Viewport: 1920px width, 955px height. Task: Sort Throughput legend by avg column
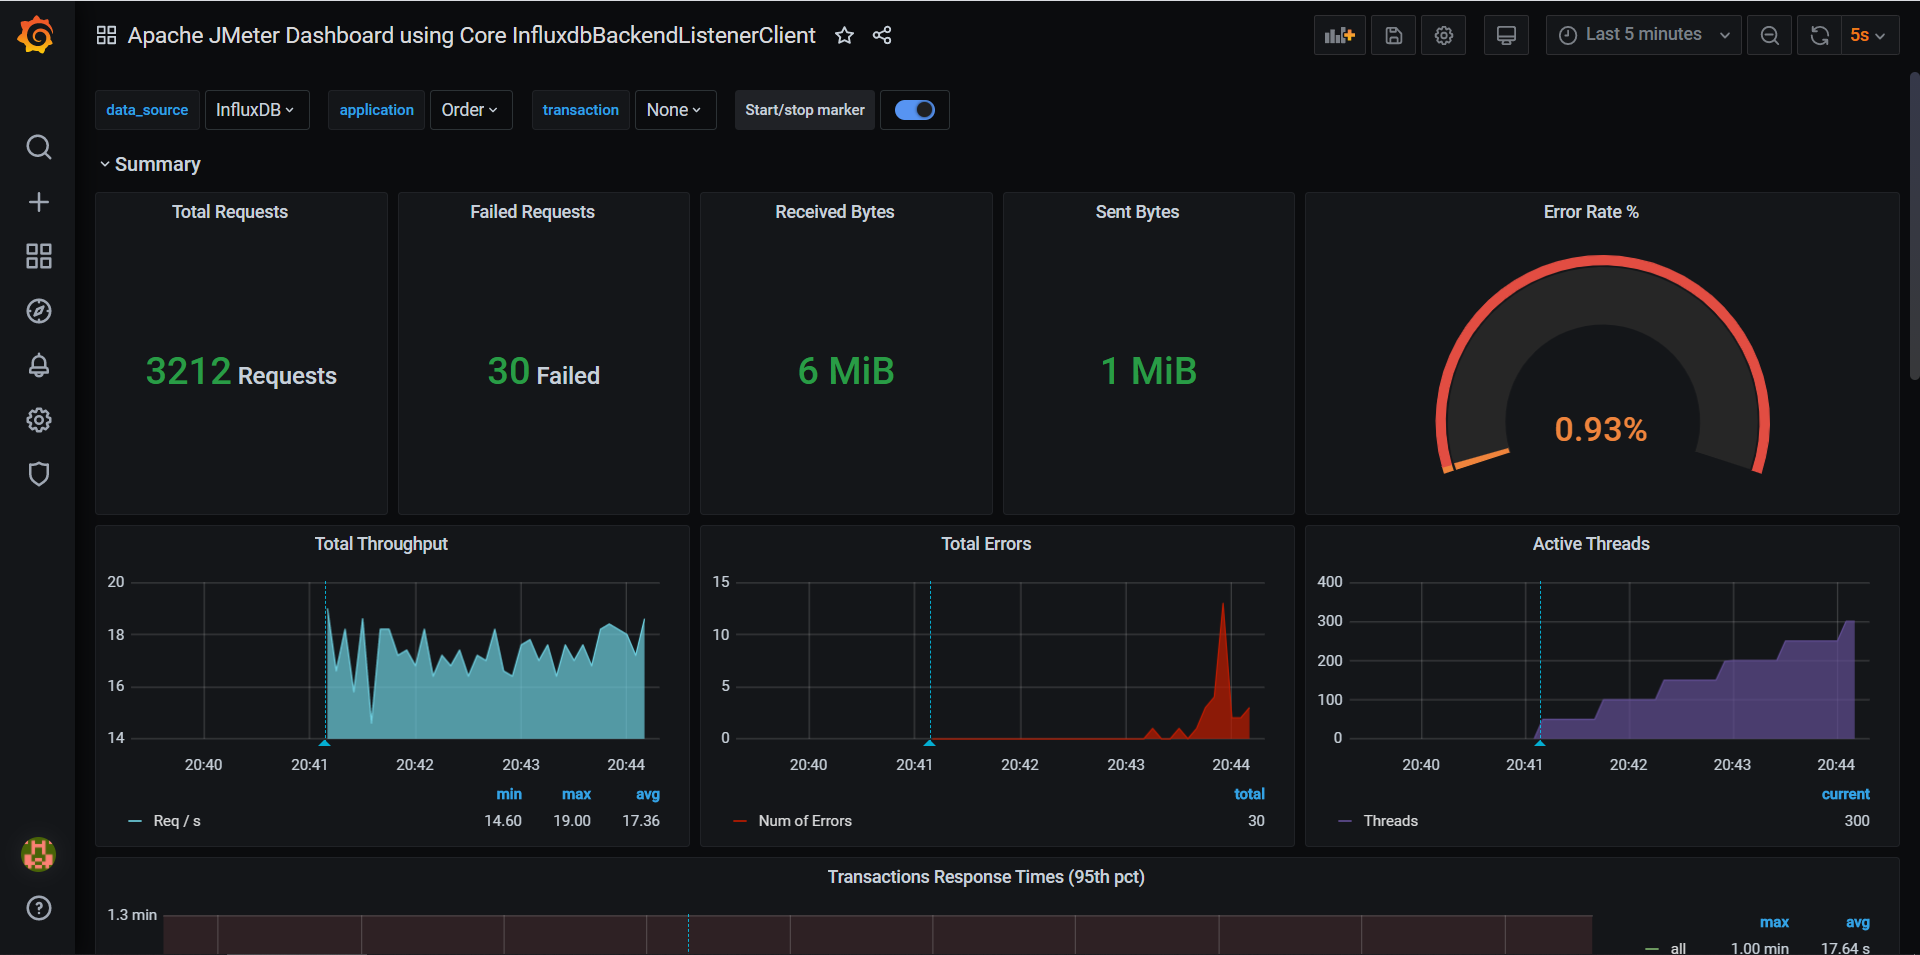pyautogui.click(x=648, y=794)
